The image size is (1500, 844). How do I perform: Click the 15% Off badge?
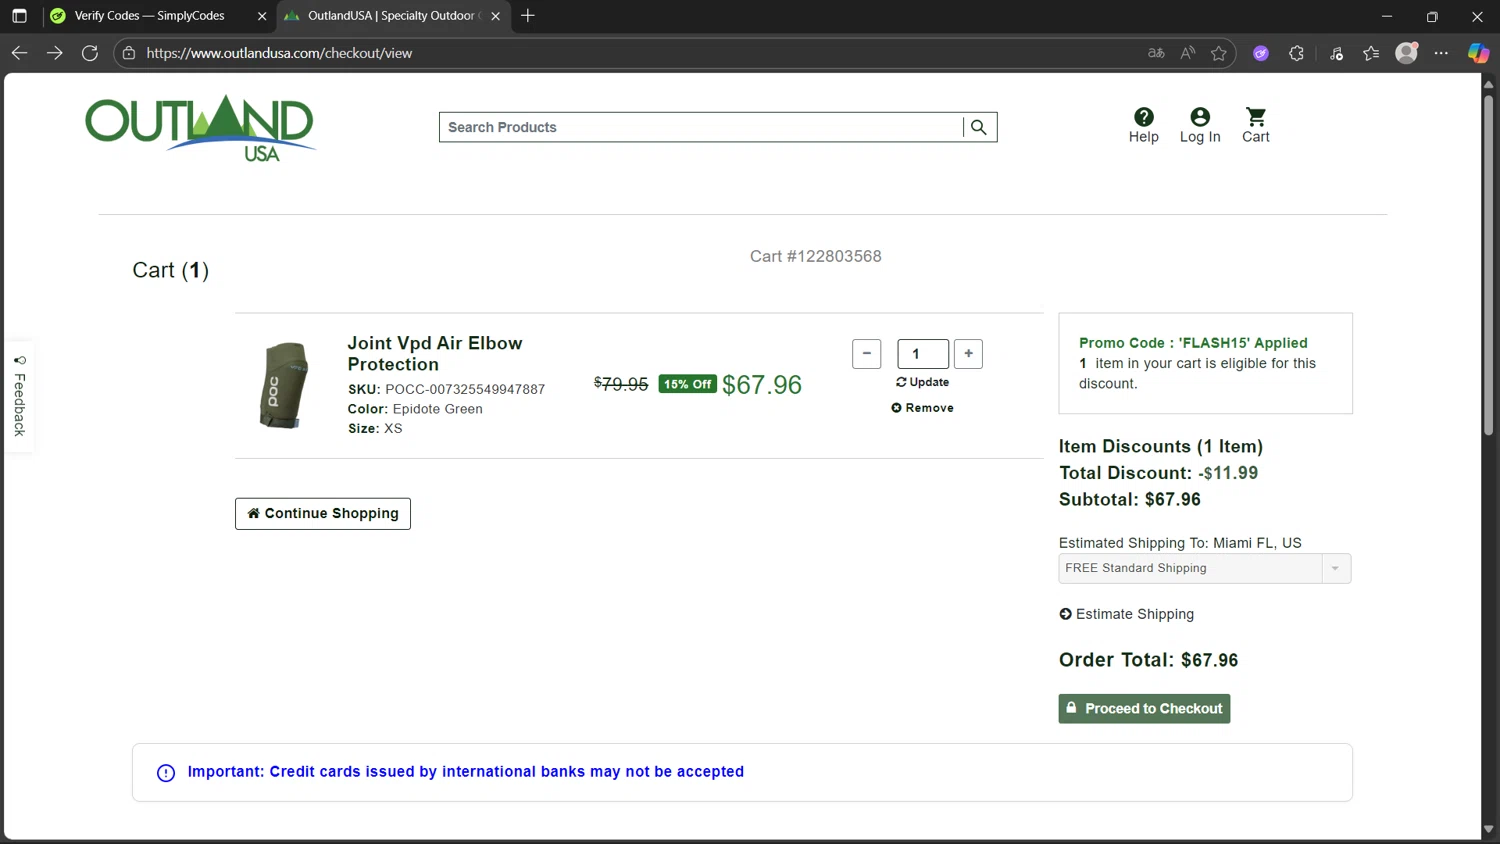point(687,384)
